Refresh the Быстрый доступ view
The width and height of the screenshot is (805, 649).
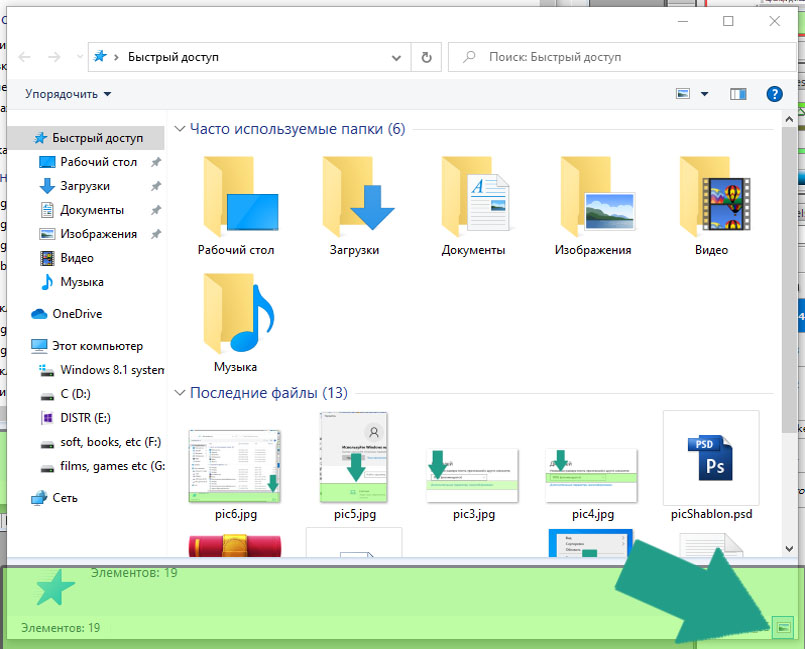tap(426, 58)
